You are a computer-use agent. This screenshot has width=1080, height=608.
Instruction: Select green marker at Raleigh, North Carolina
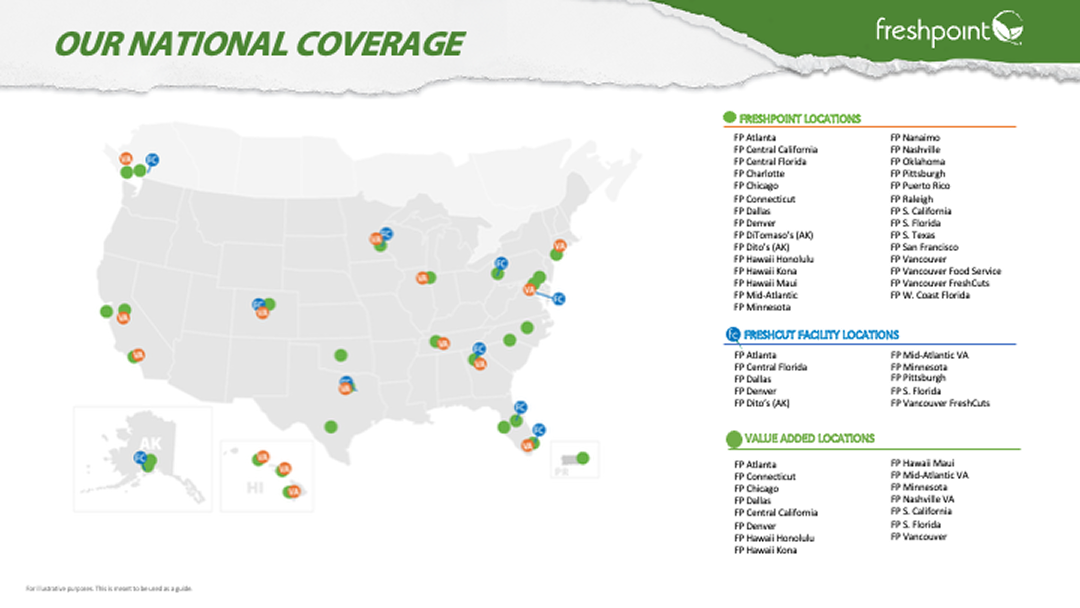pos(527,328)
